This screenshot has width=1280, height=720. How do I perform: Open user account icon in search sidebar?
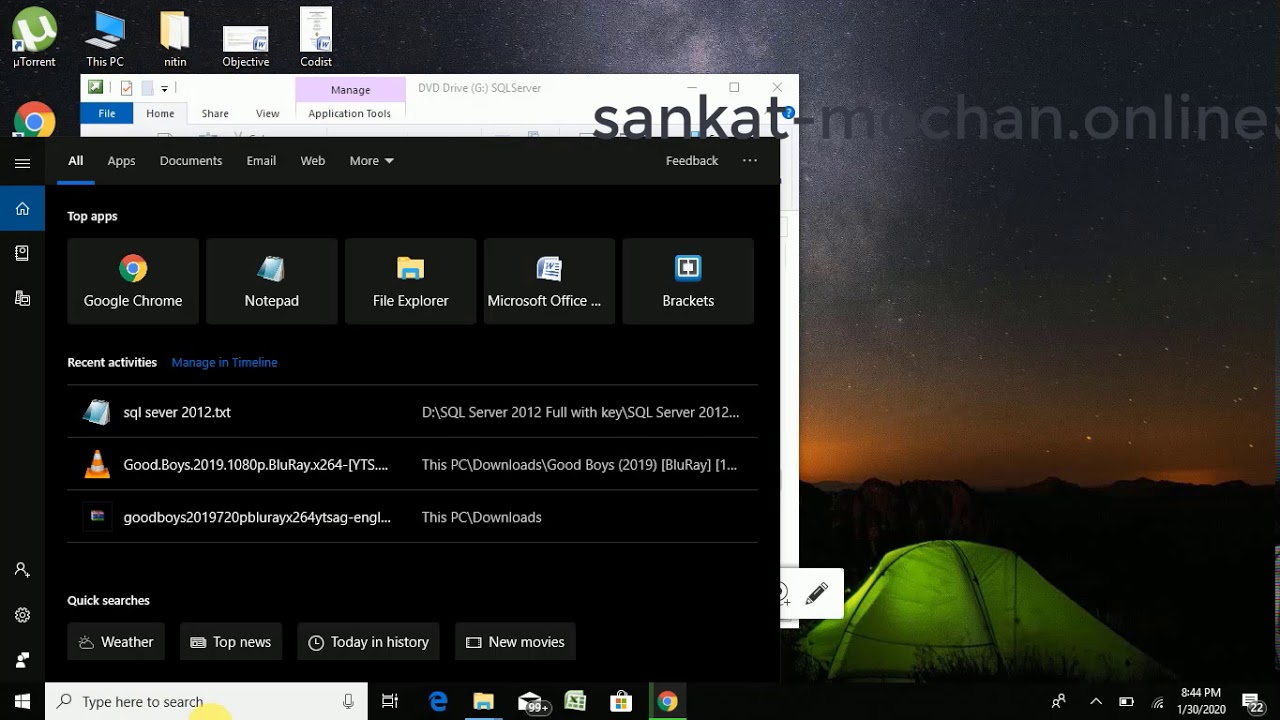[x=22, y=569]
